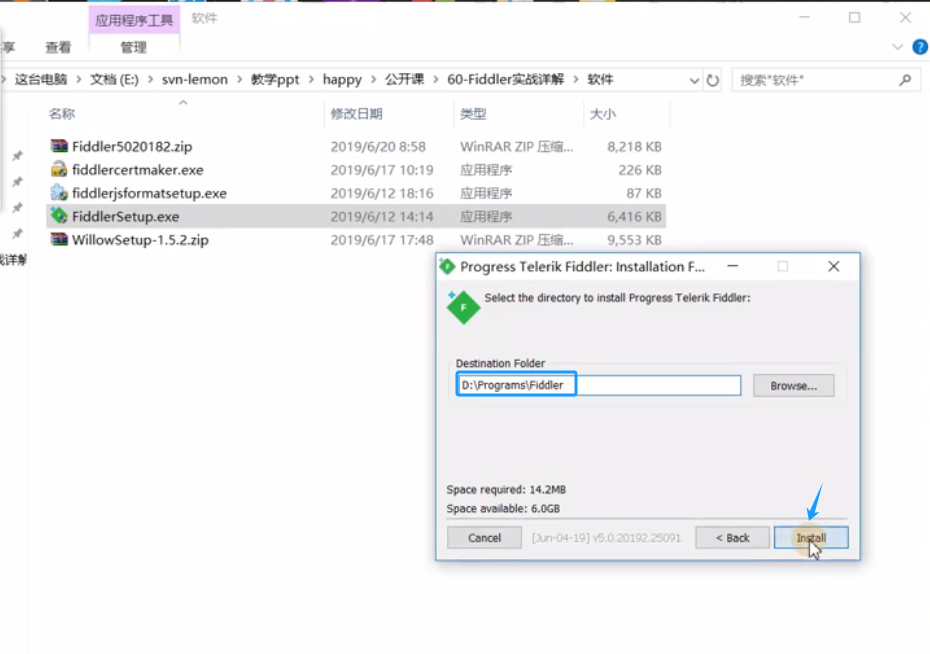Minimize the Fiddler installer window
This screenshot has height=654, width=930.
[x=732, y=266]
